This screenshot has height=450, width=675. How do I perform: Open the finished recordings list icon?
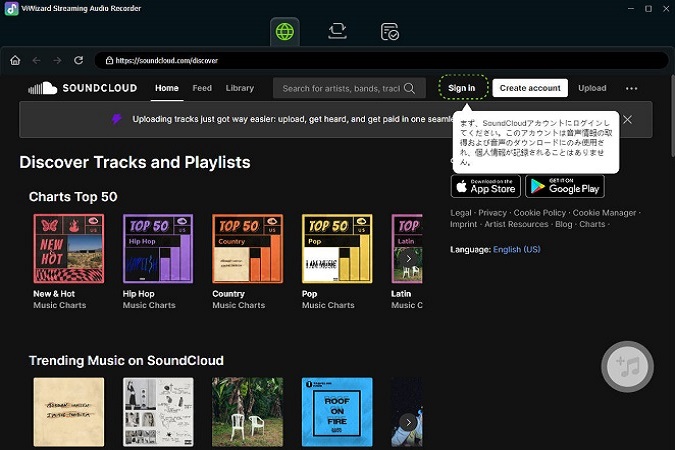390,31
